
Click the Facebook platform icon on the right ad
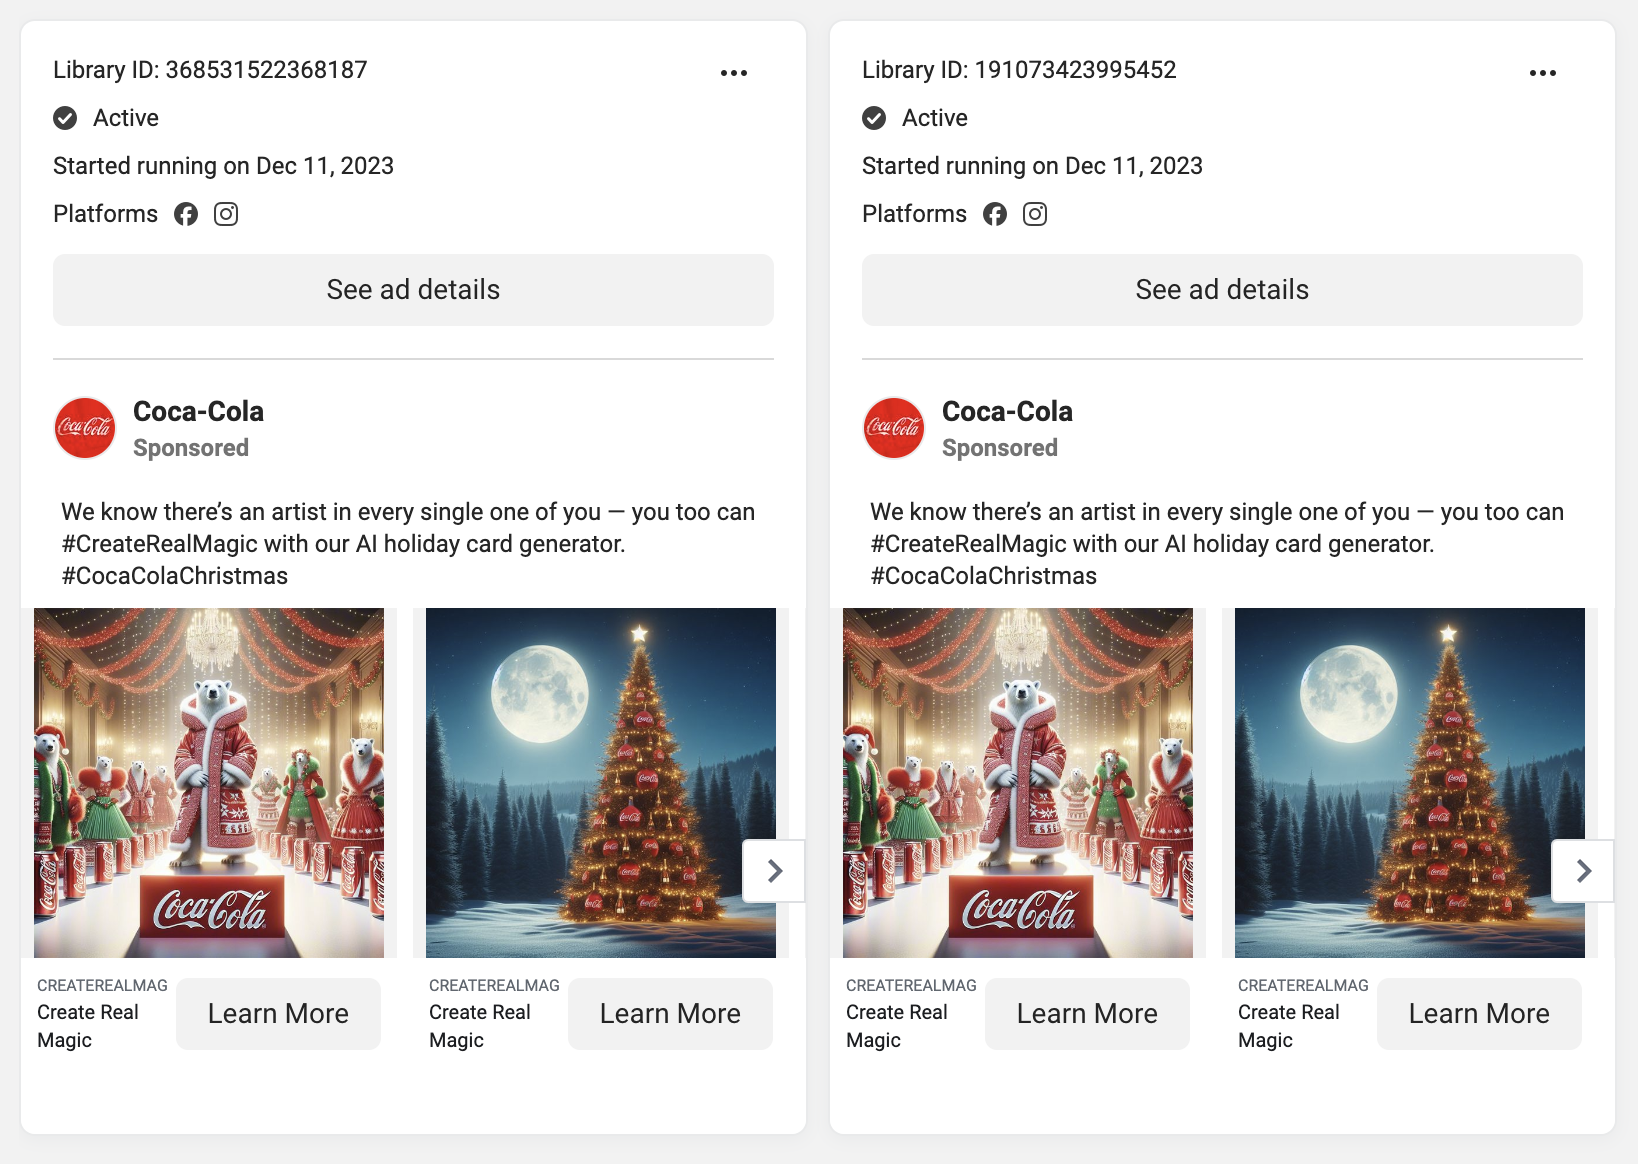coord(995,214)
